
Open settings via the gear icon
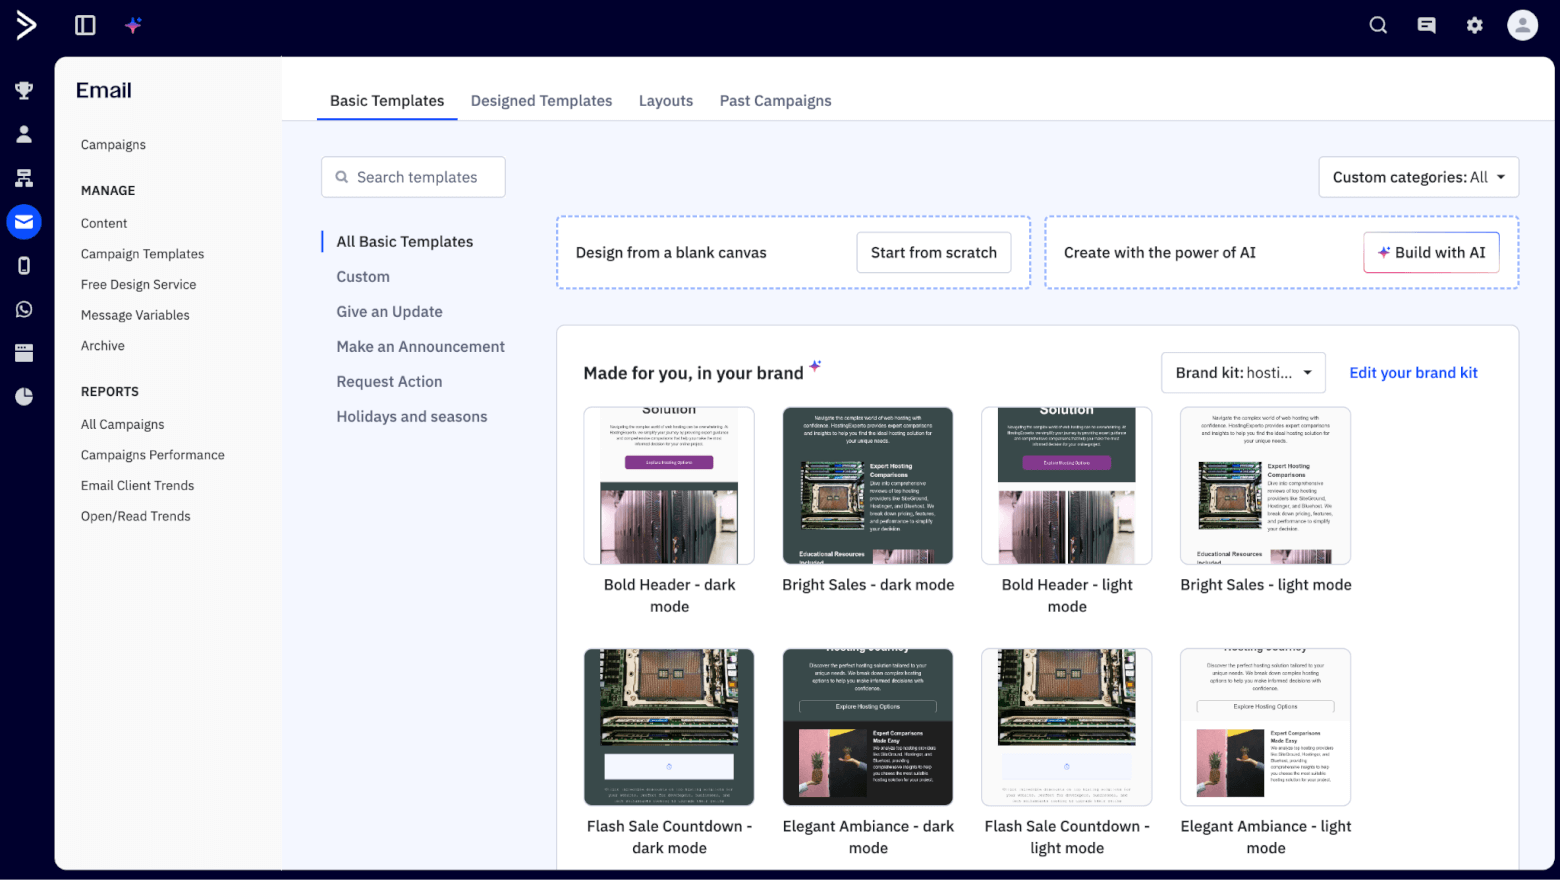point(1474,25)
